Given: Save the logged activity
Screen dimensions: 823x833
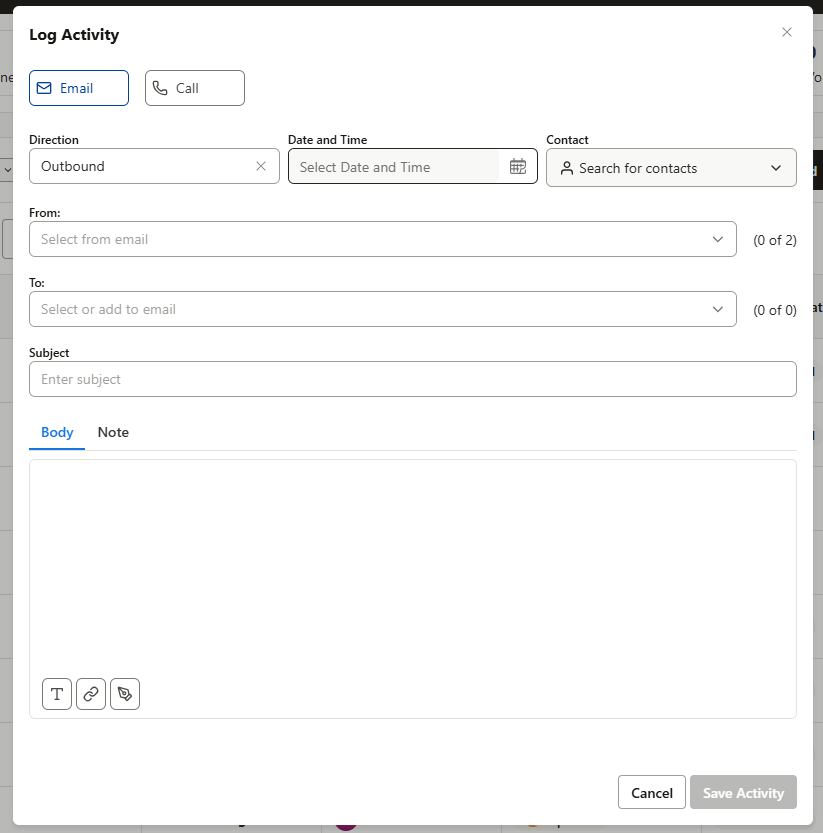Looking at the screenshot, I should click(743, 792).
